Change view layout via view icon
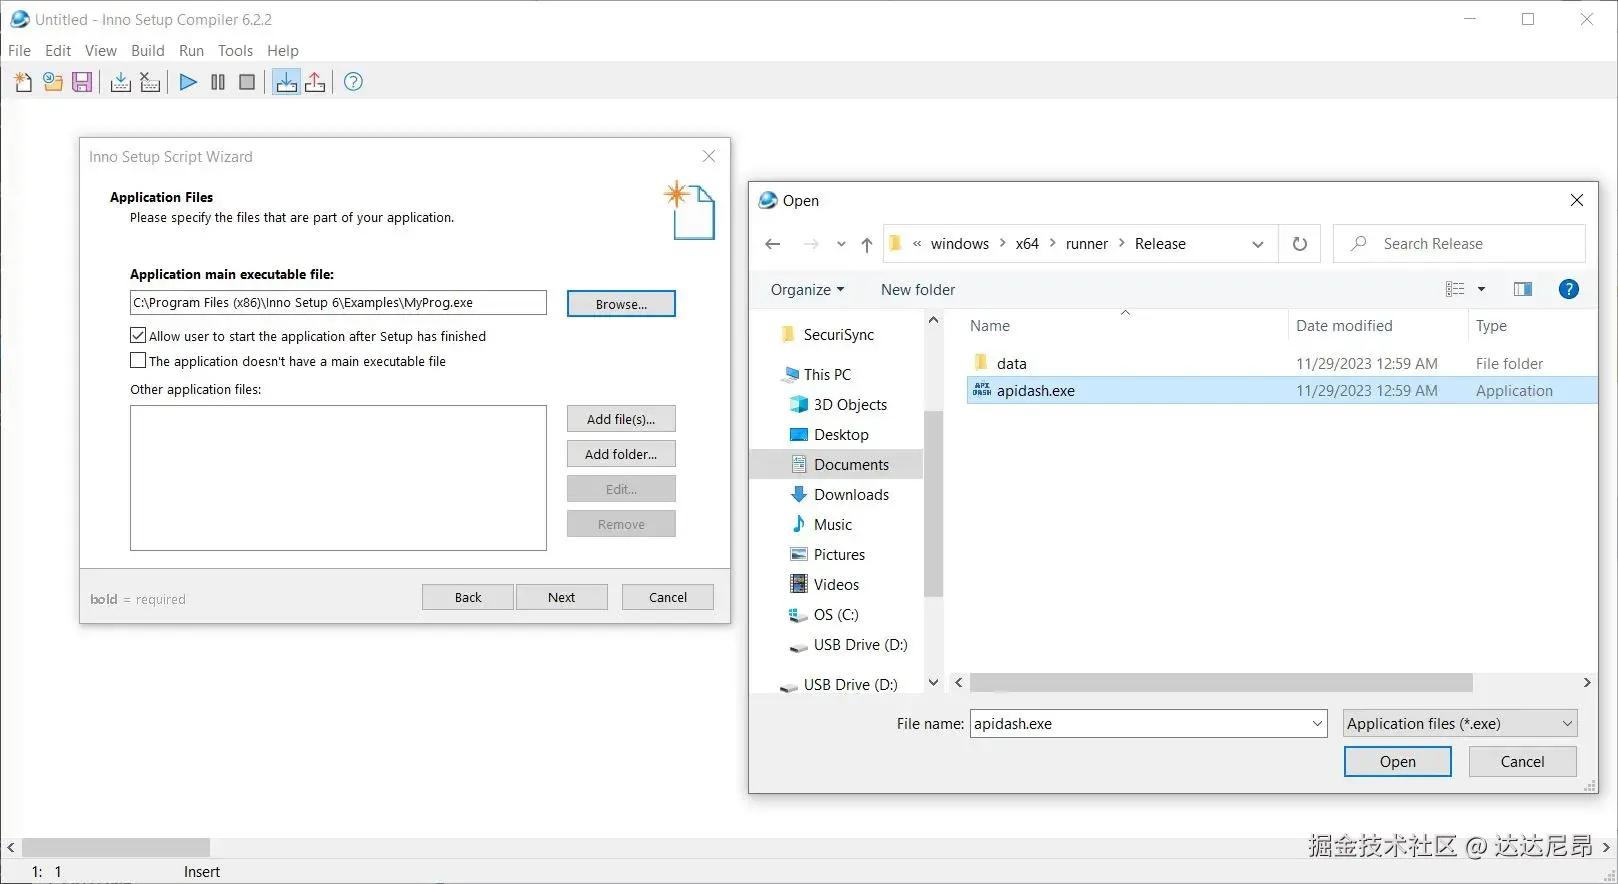The image size is (1618, 884). [1455, 289]
